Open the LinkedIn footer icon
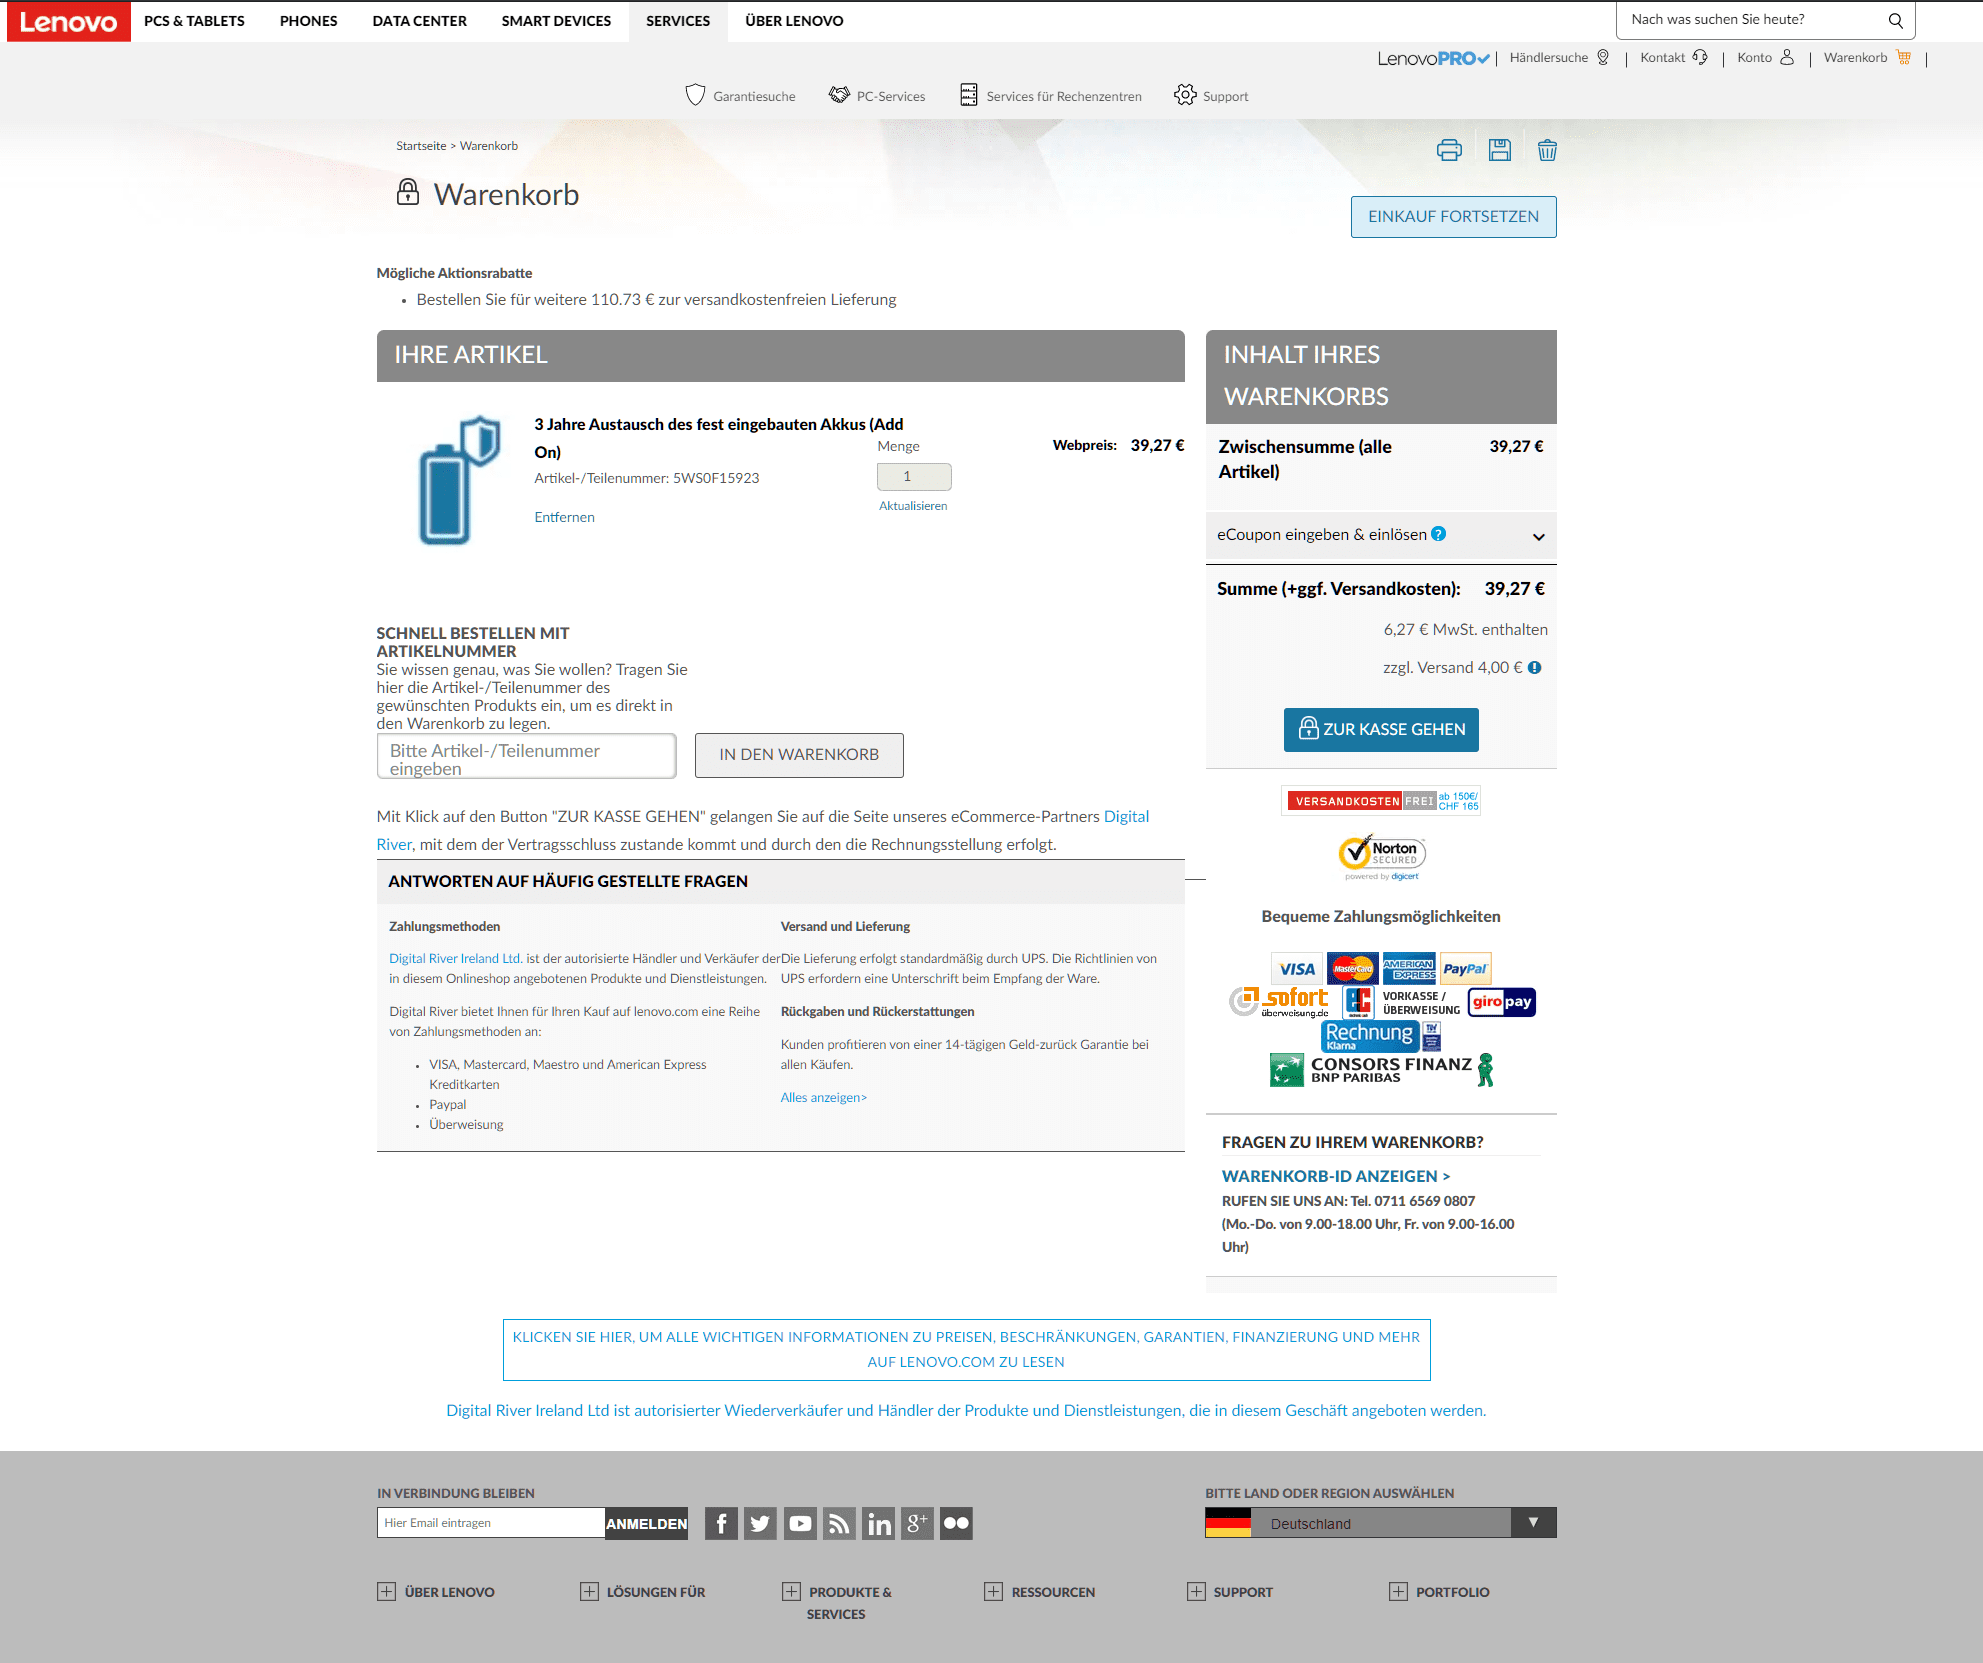1983x1663 pixels. click(x=878, y=1523)
